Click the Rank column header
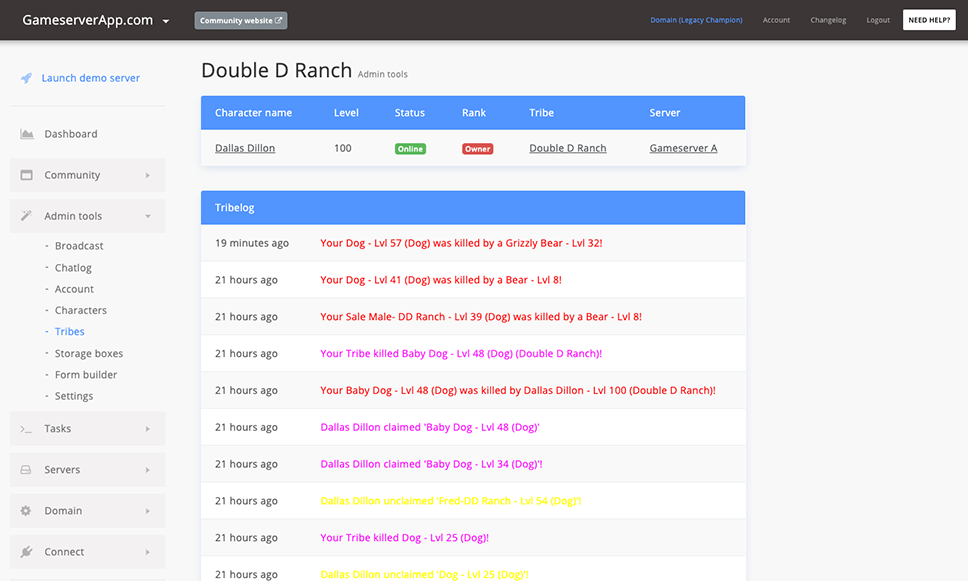The height and width of the screenshot is (581, 968). (474, 112)
